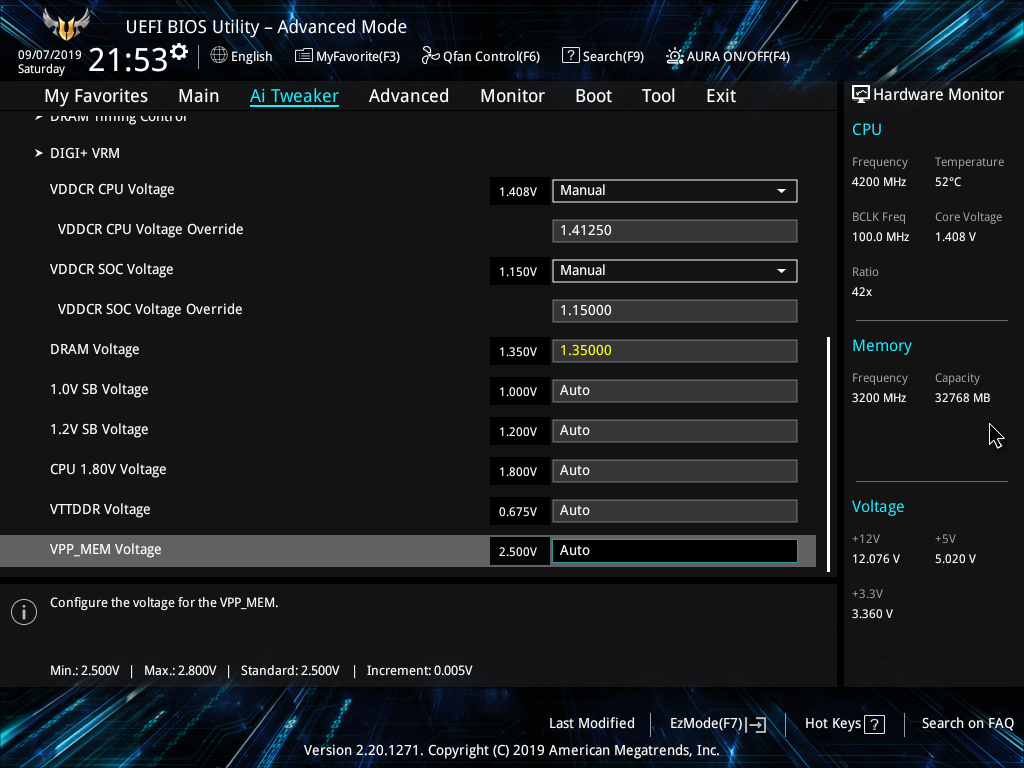
Task: Click the Hot Keys question mark icon
Action: click(x=874, y=724)
